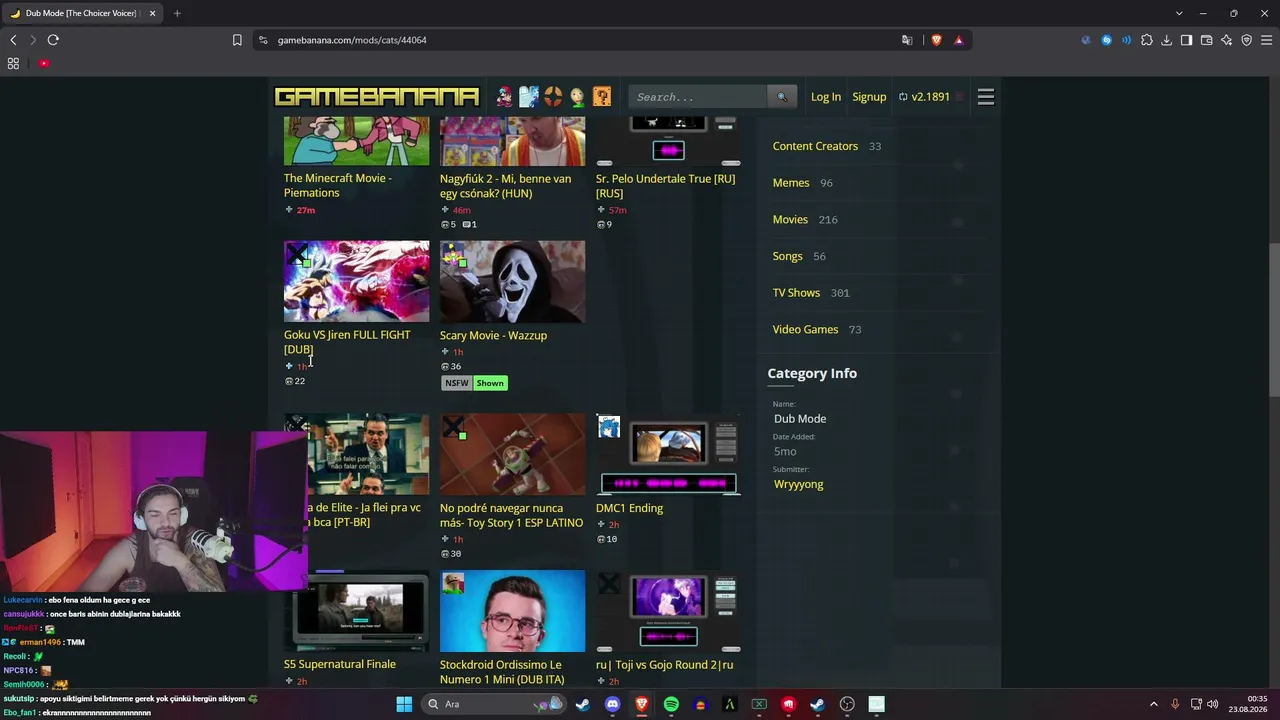Open Discord from the taskbar
Image resolution: width=1280 pixels, height=720 pixels.
pos(613,704)
